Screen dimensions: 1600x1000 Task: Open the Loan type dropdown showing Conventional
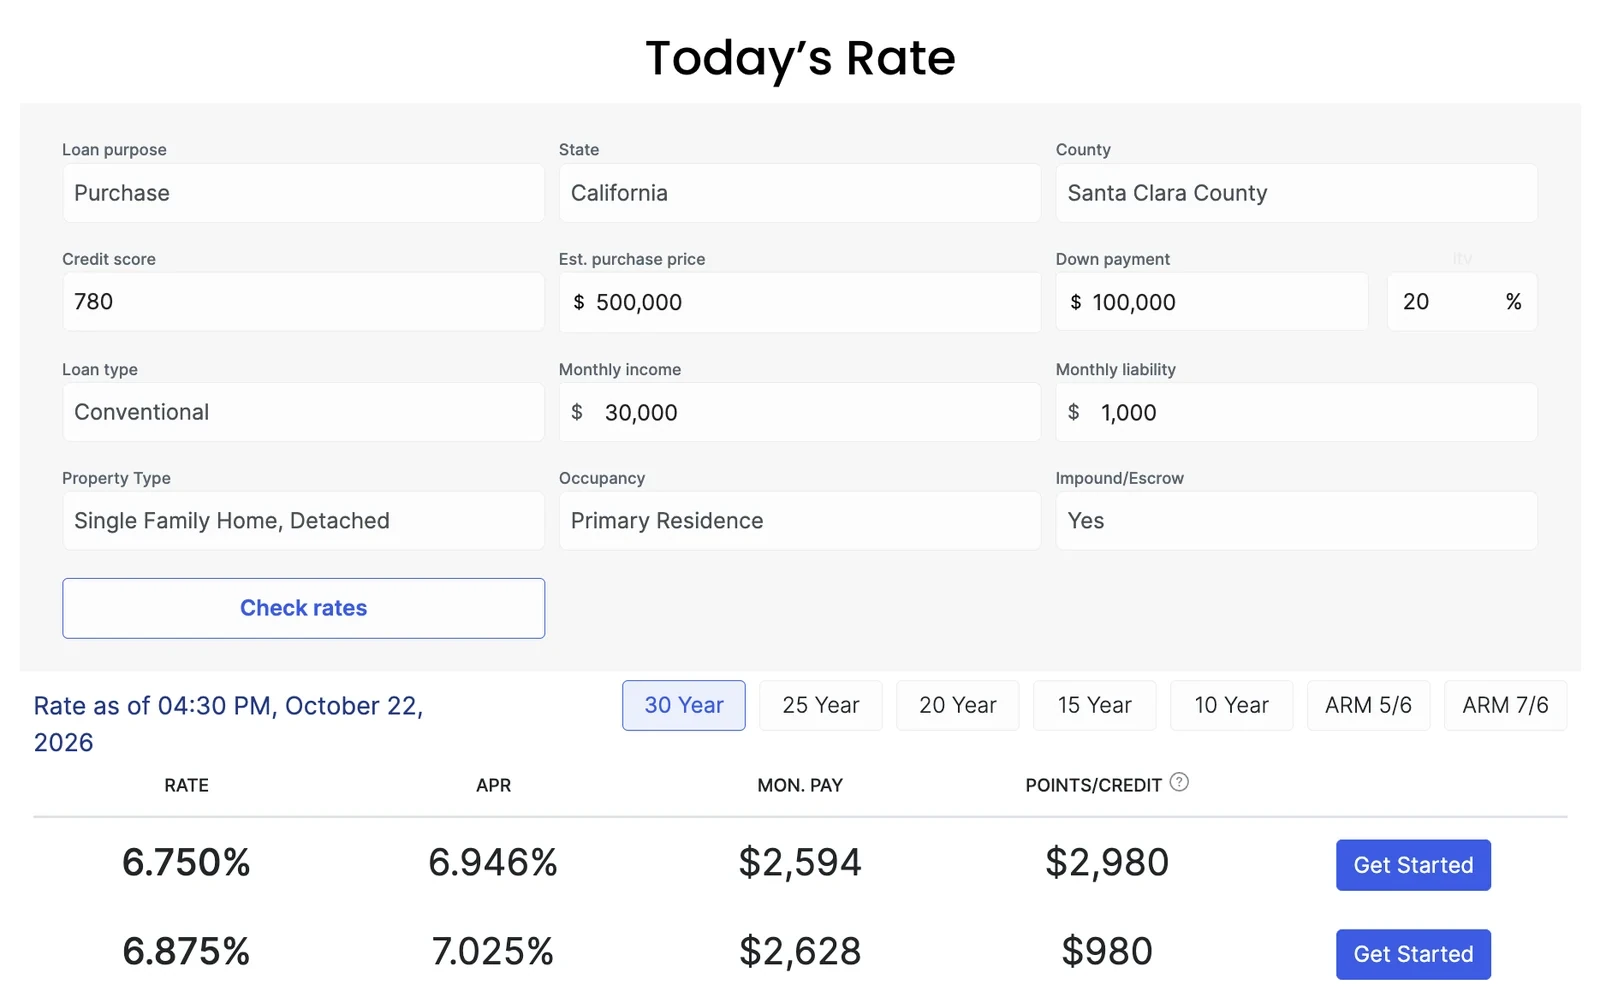[x=303, y=412]
